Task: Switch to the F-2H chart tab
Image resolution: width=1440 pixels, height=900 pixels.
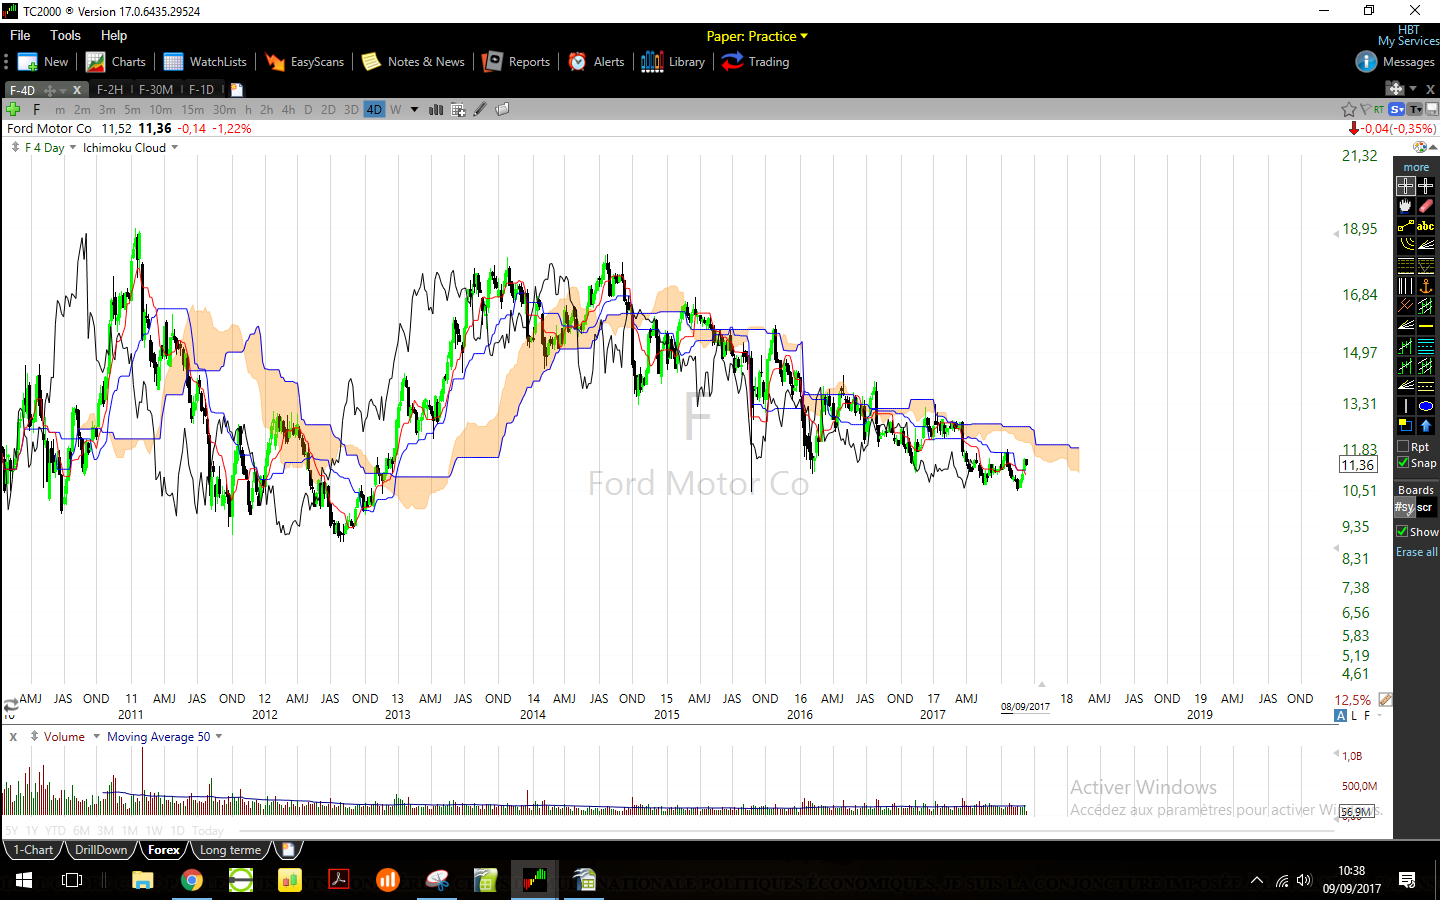Action: pos(110,90)
